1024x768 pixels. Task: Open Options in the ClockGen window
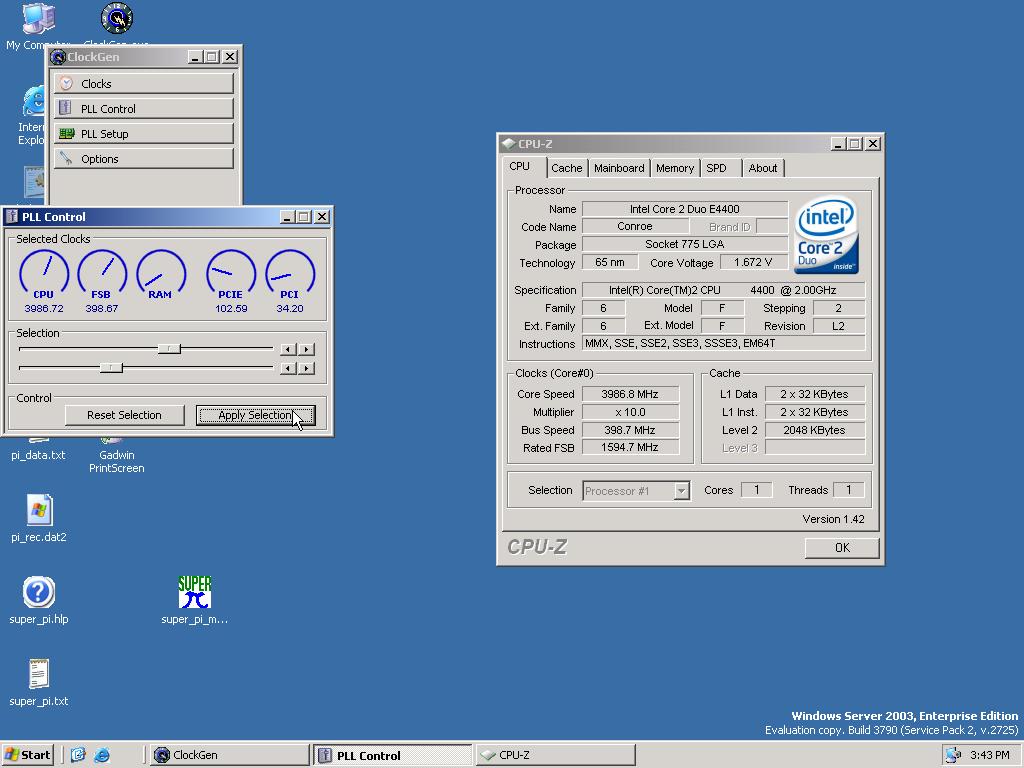pos(144,159)
